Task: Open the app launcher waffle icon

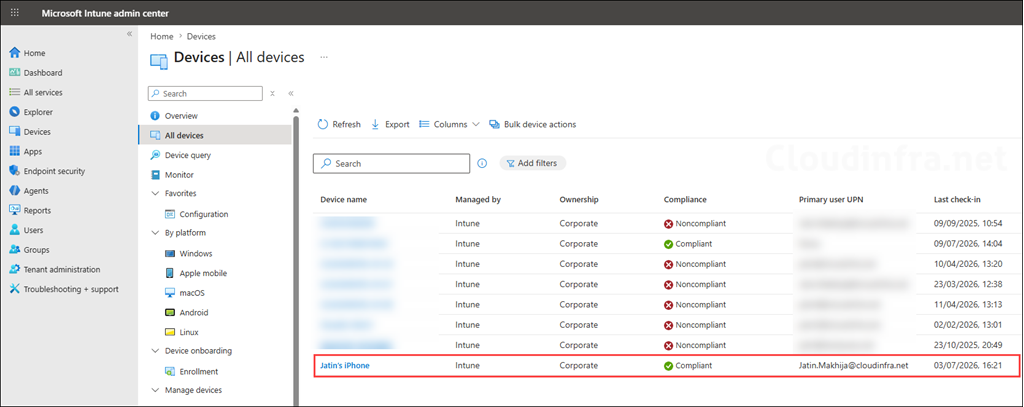Action: click(x=15, y=13)
